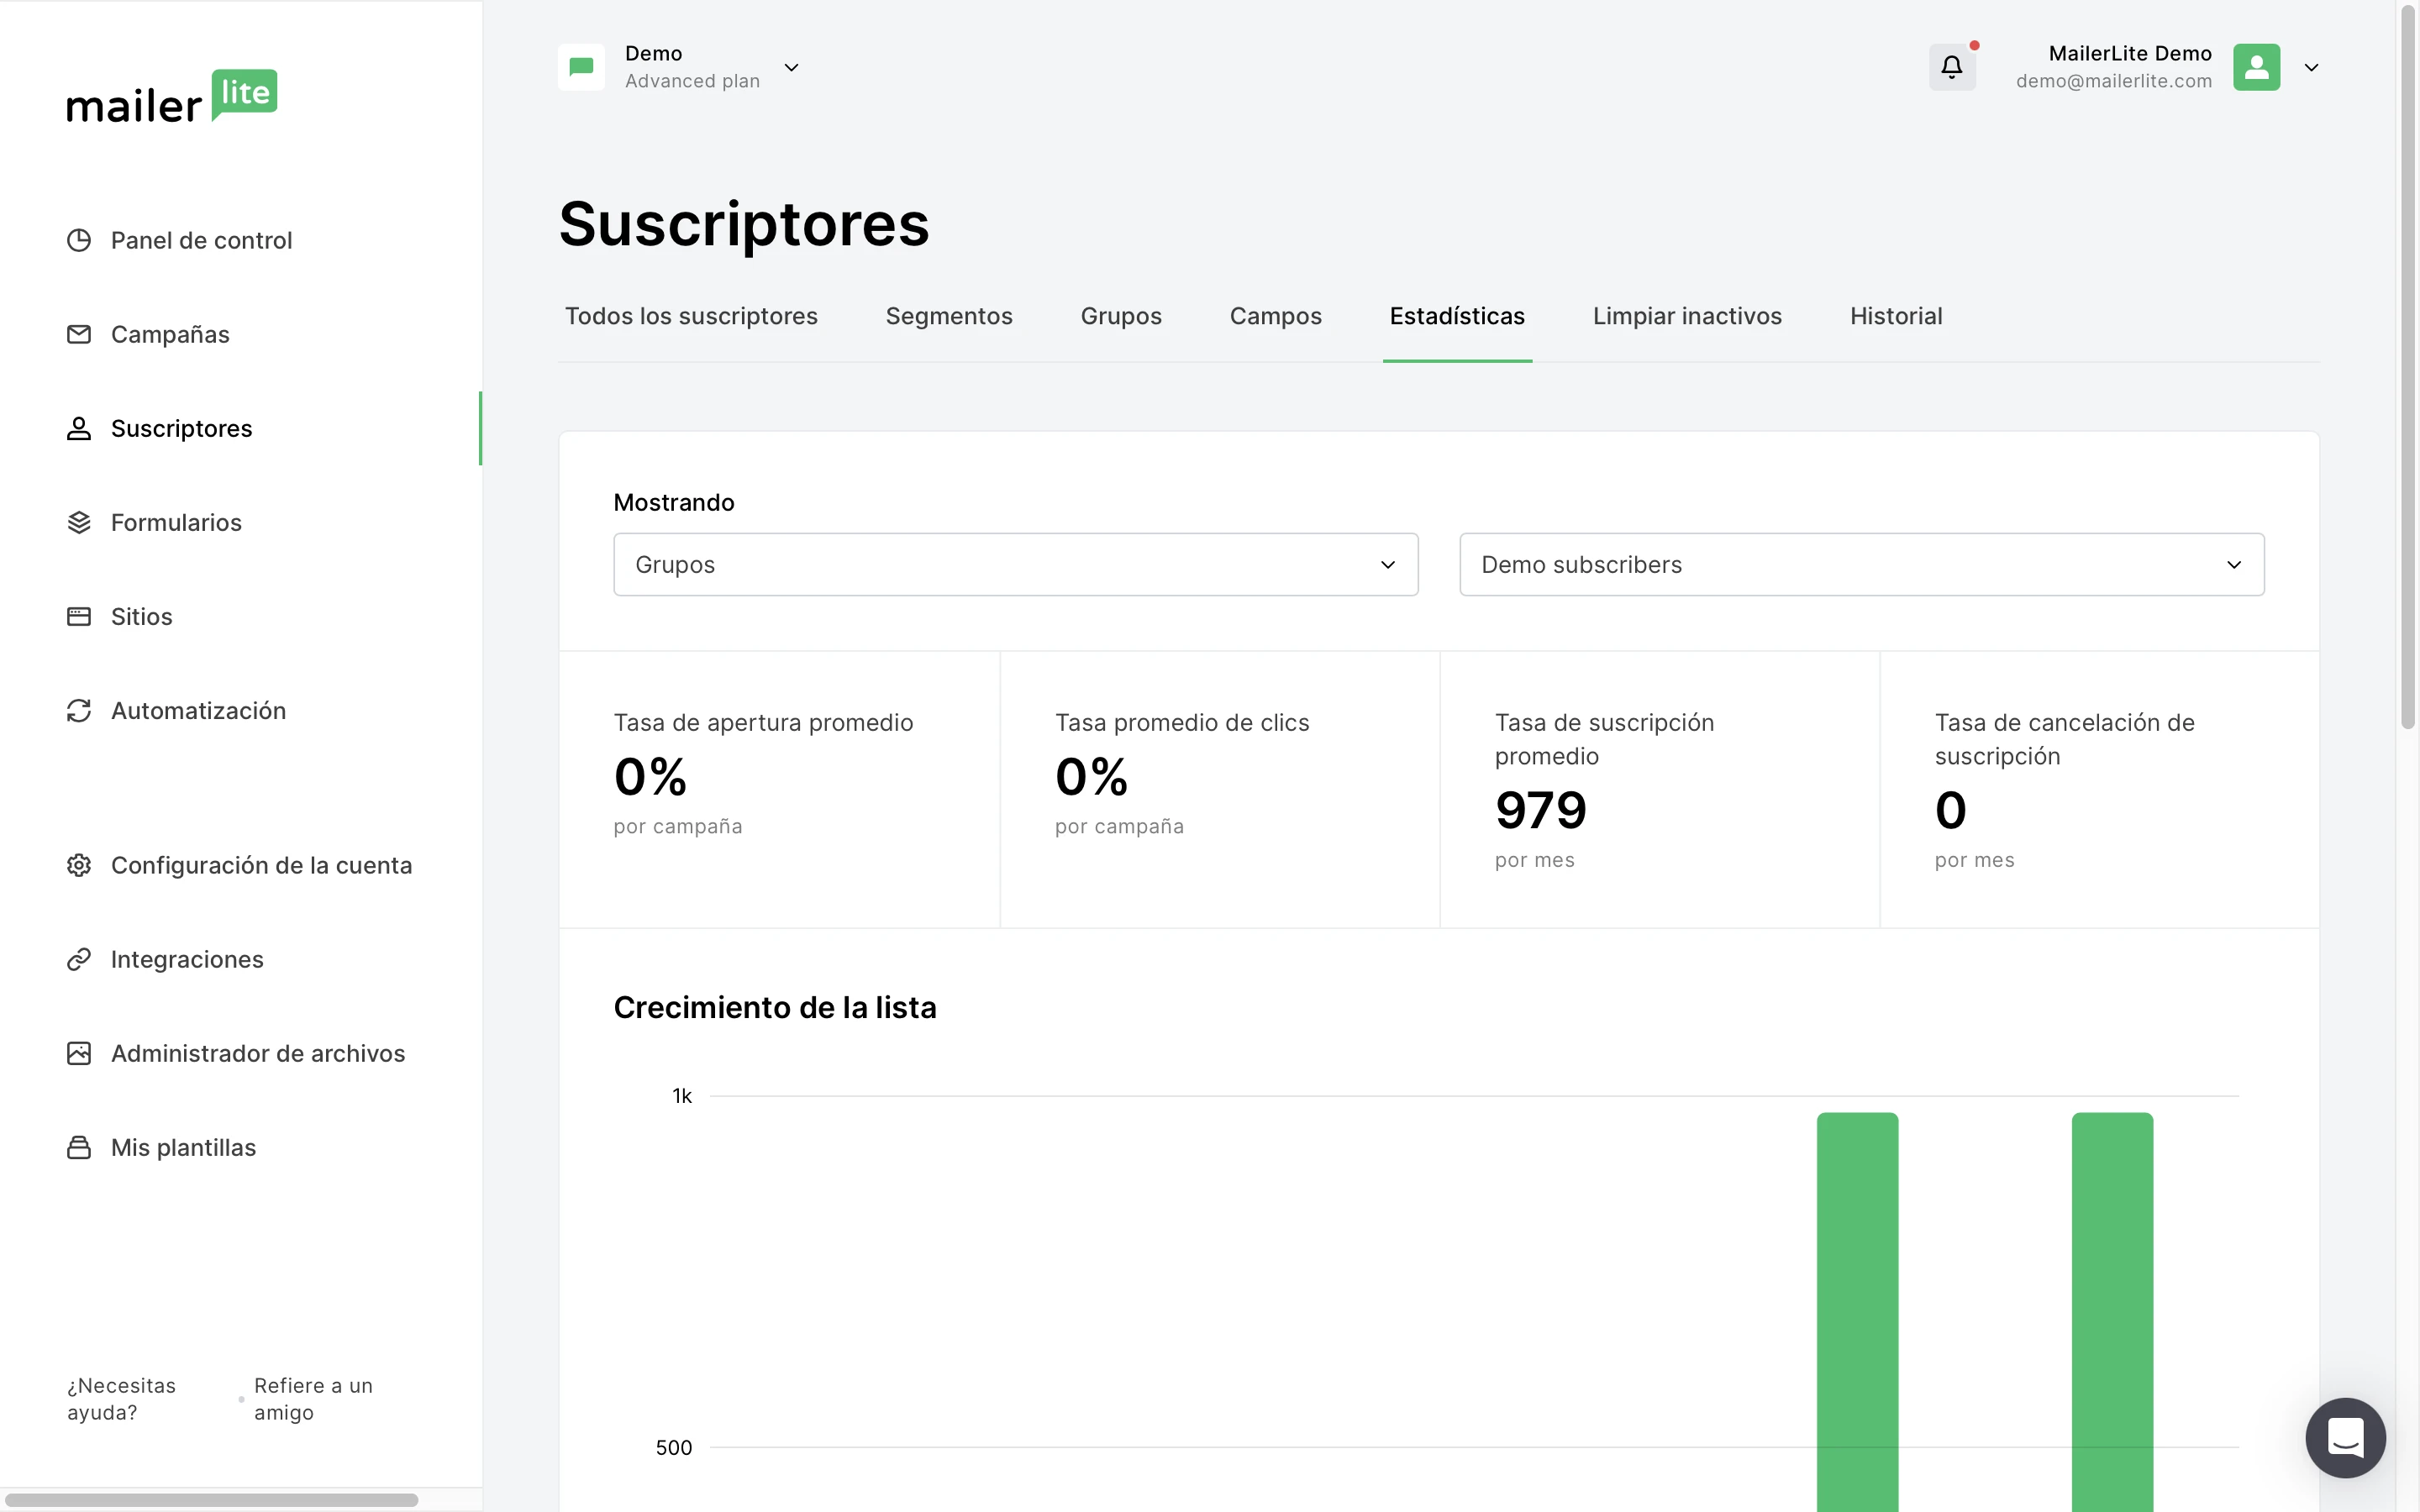Image resolution: width=2420 pixels, height=1512 pixels.
Task: Click Tasa de cancelación de suscripción label
Action: 2064,739
